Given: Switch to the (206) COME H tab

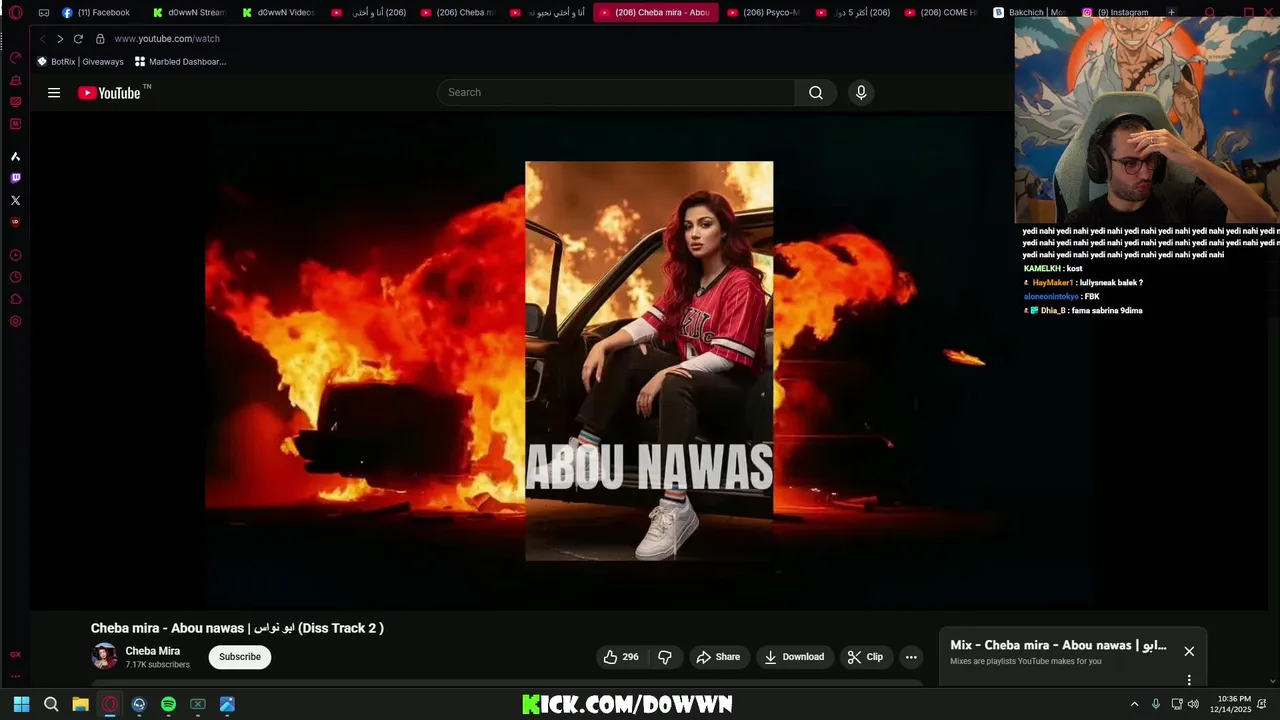Looking at the screenshot, I should (x=941, y=13).
